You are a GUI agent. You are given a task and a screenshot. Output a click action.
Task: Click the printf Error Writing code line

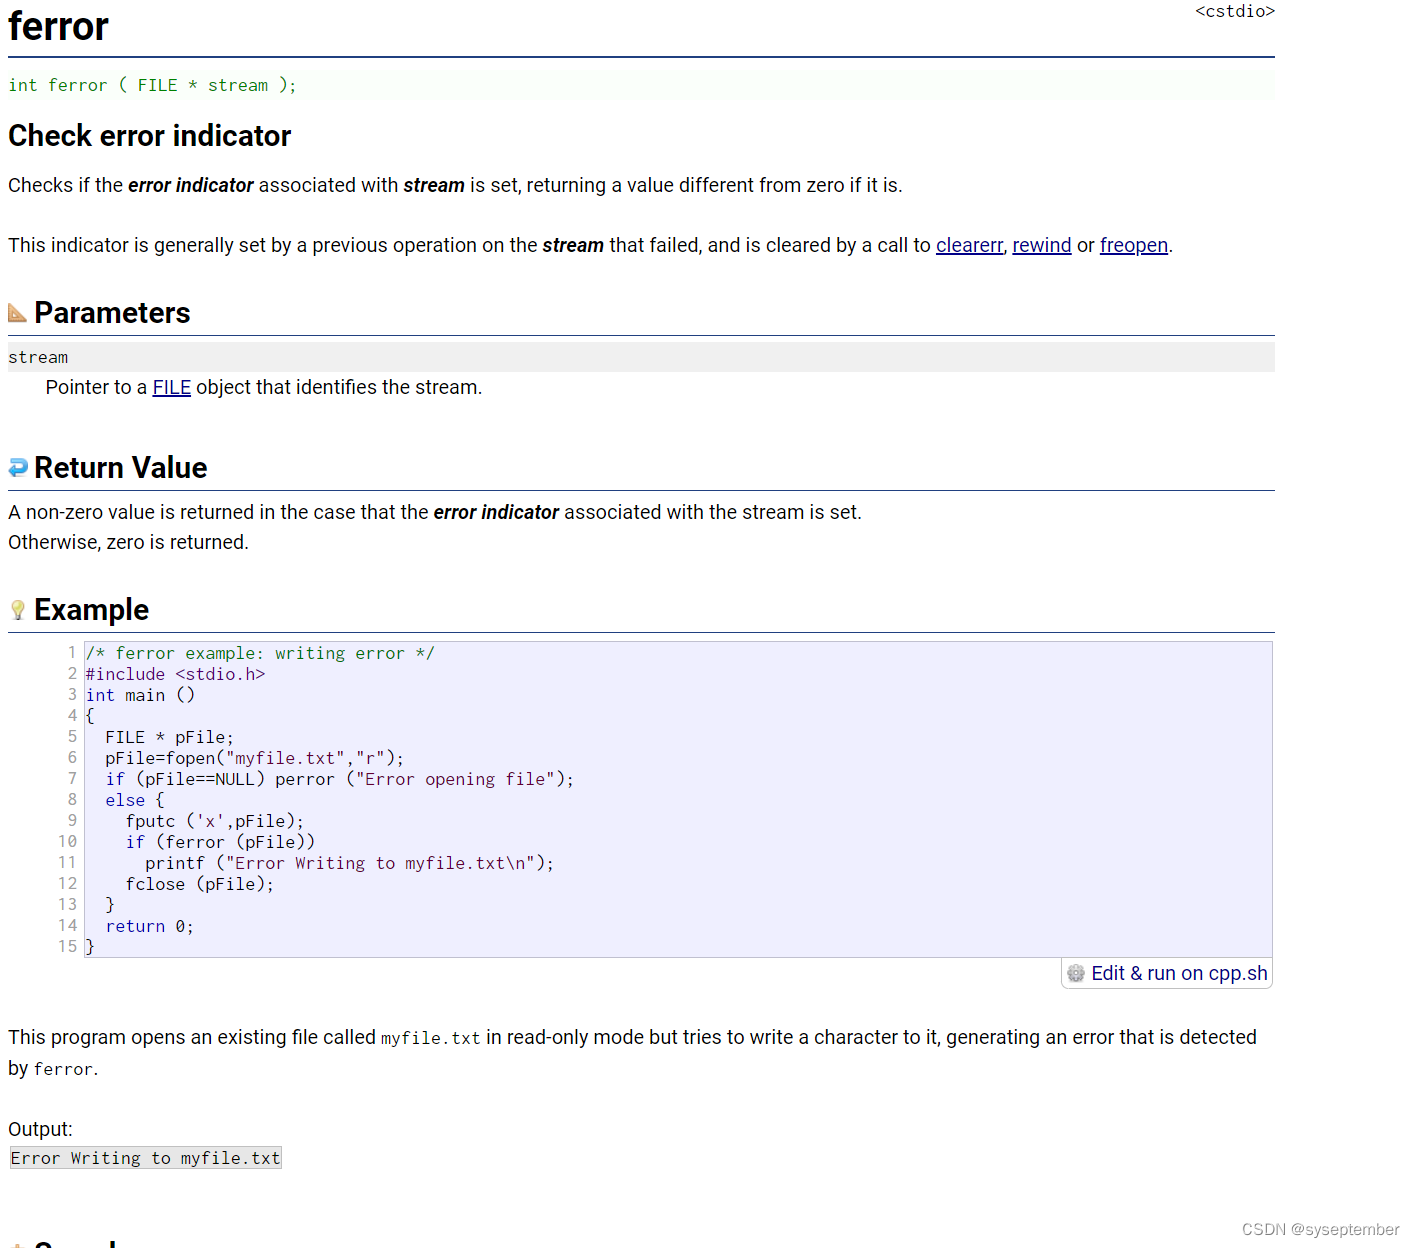349,863
